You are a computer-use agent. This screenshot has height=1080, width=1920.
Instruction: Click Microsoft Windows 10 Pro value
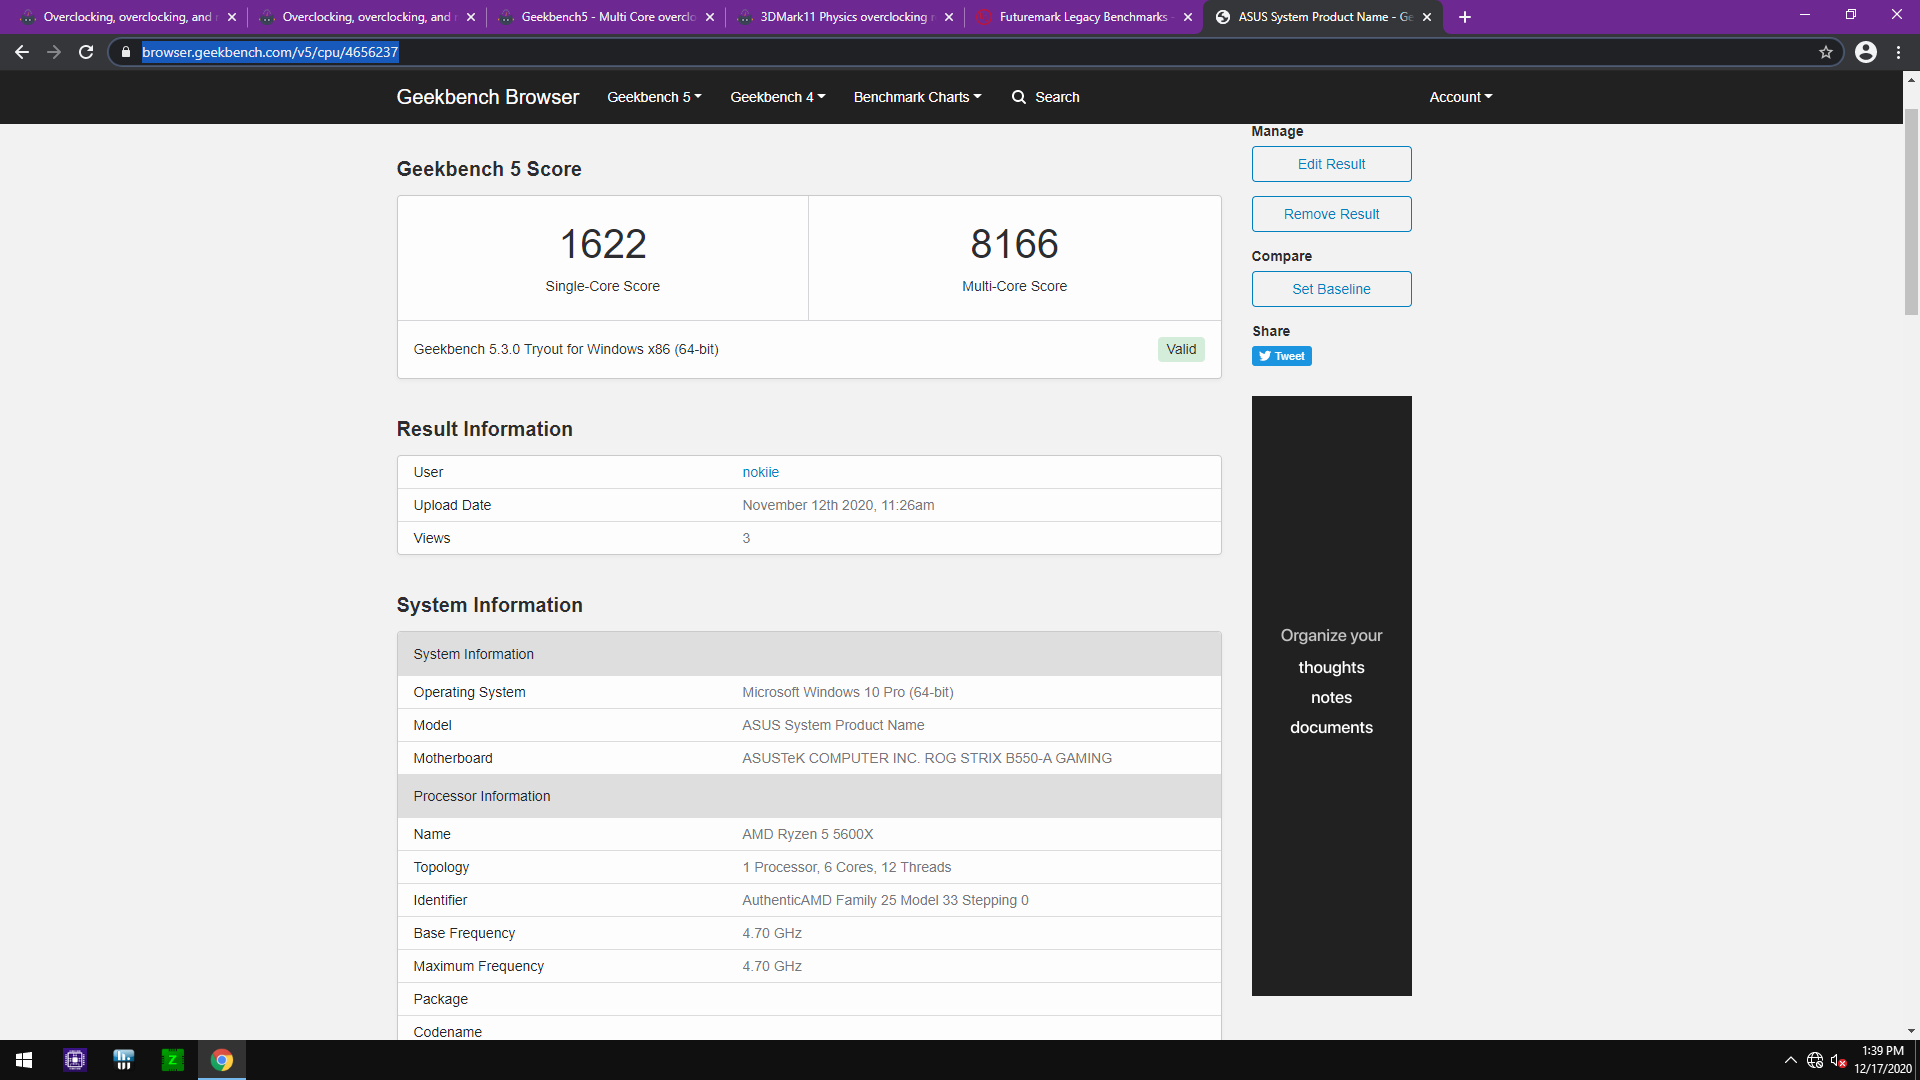[847, 692]
